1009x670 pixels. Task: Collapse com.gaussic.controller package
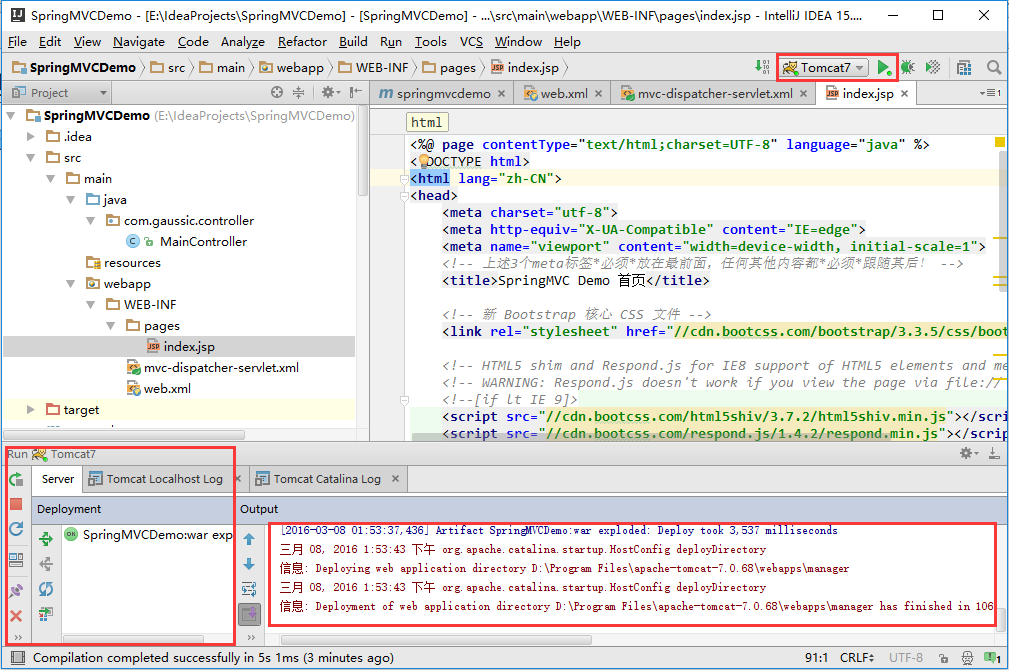(x=91, y=221)
